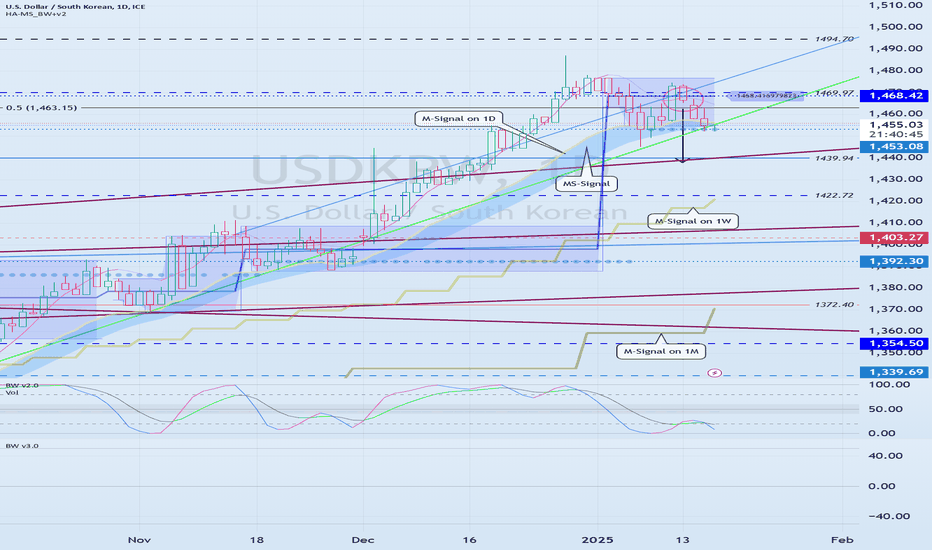Click the 1,370.00 price scale value

[x=895, y=309]
